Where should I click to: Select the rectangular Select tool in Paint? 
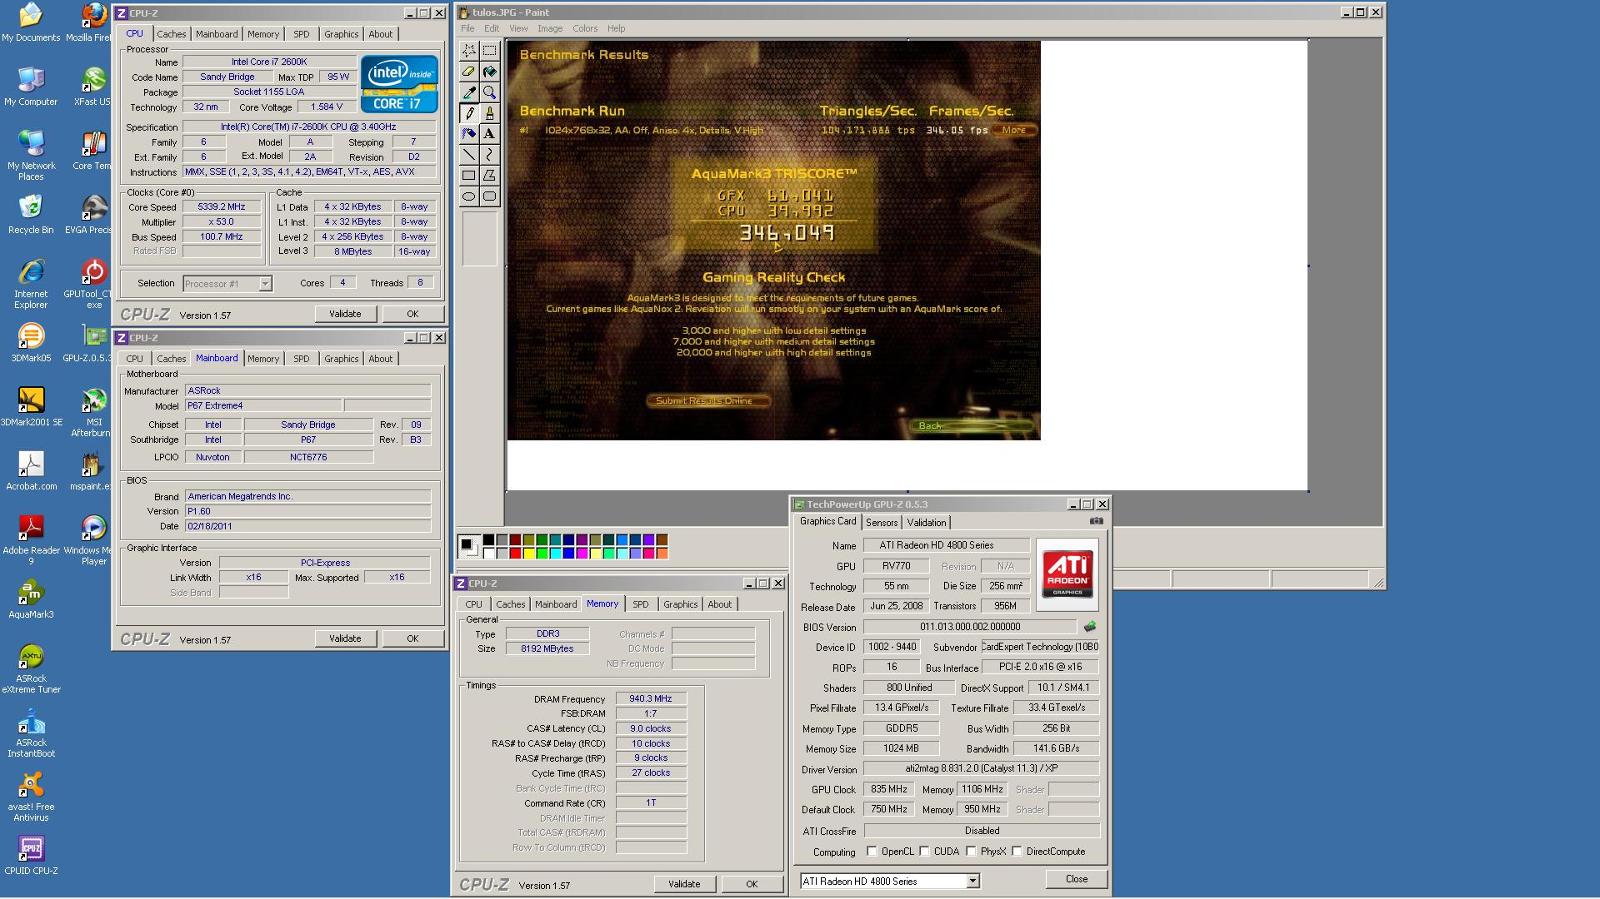point(489,50)
